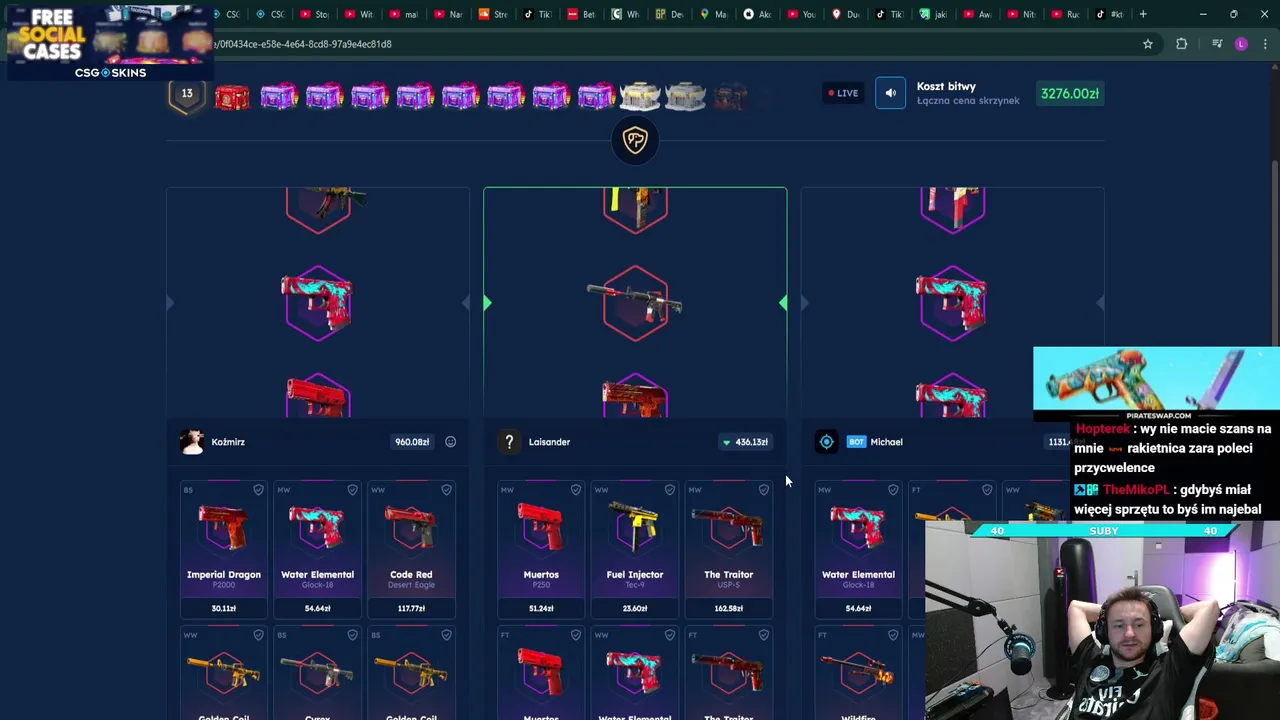
Task: Click the Muertos P250 card priced 51.24zł
Action: [x=540, y=550]
